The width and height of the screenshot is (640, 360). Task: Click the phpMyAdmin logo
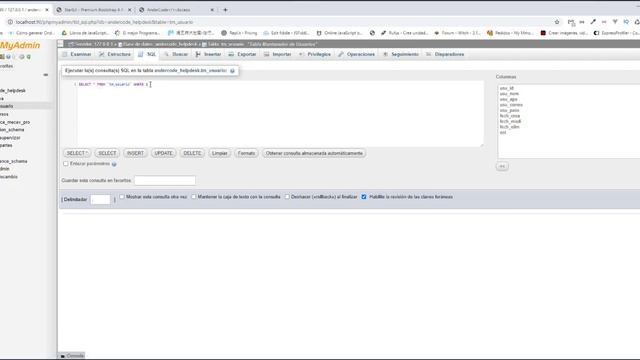pyautogui.click(x=20, y=45)
